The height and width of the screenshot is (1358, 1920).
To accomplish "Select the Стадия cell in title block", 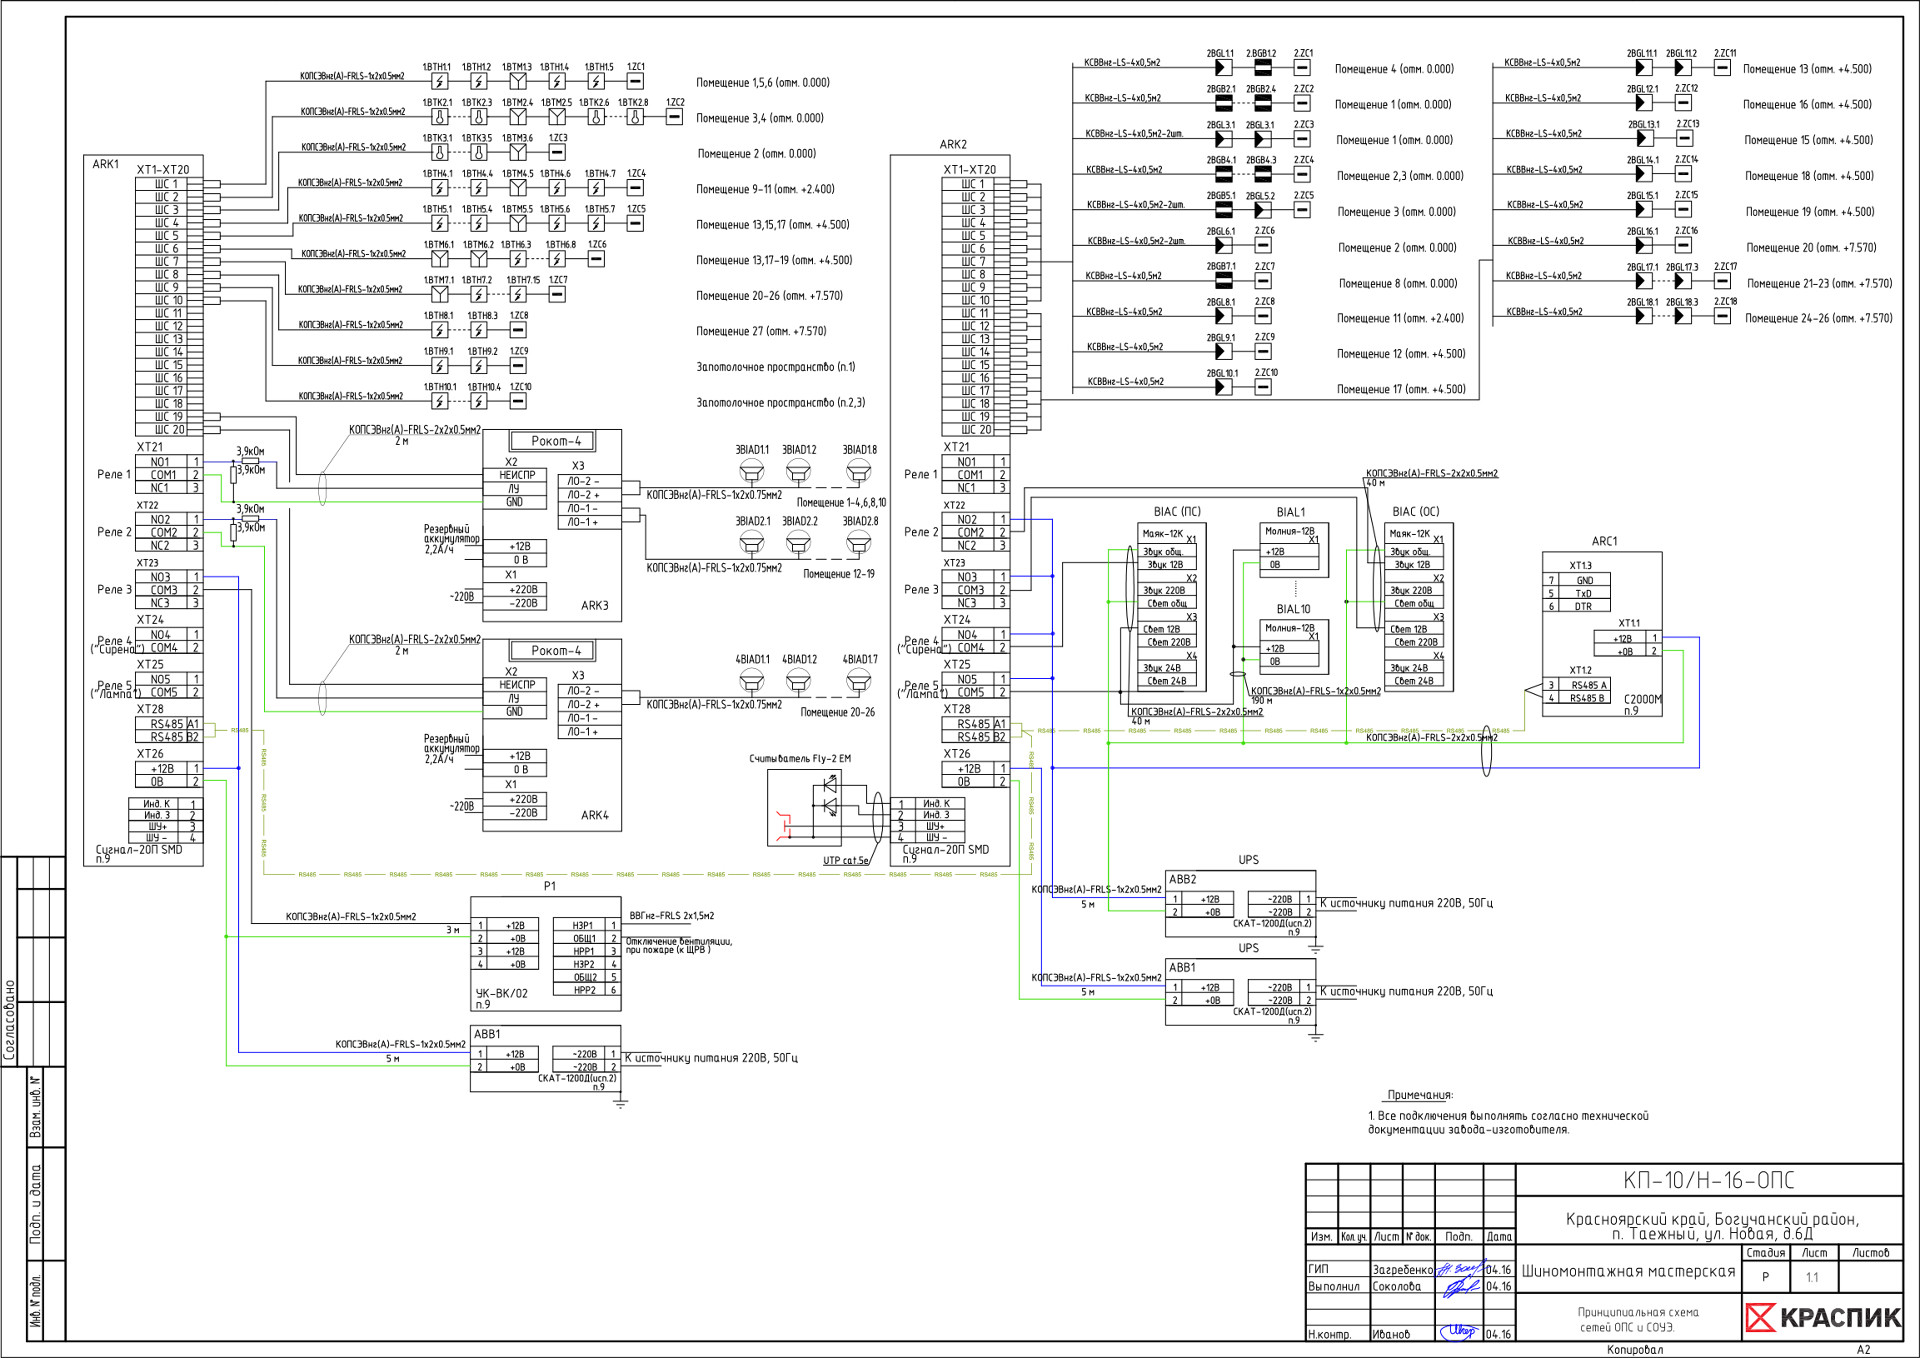I will click(x=1765, y=1253).
